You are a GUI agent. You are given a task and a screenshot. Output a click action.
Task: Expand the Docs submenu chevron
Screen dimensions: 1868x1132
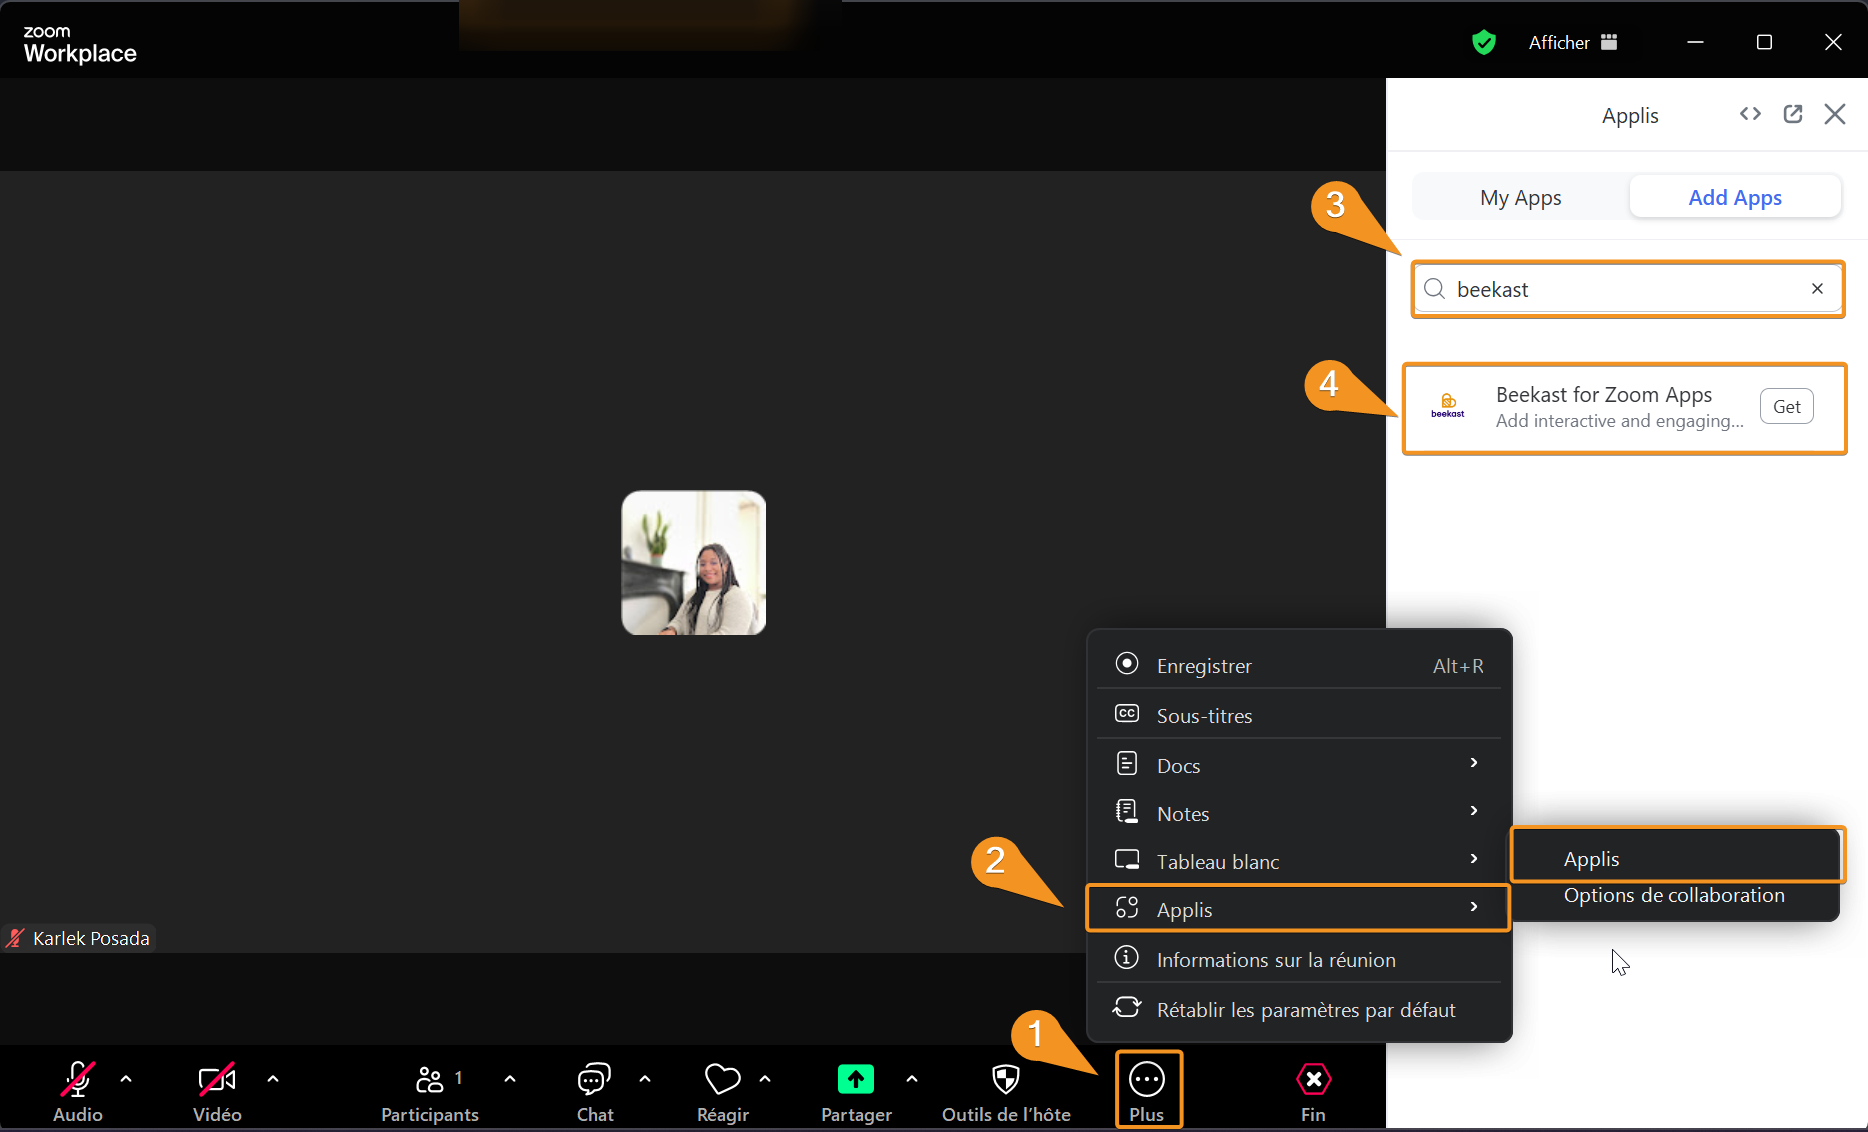pyautogui.click(x=1474, y=763)
